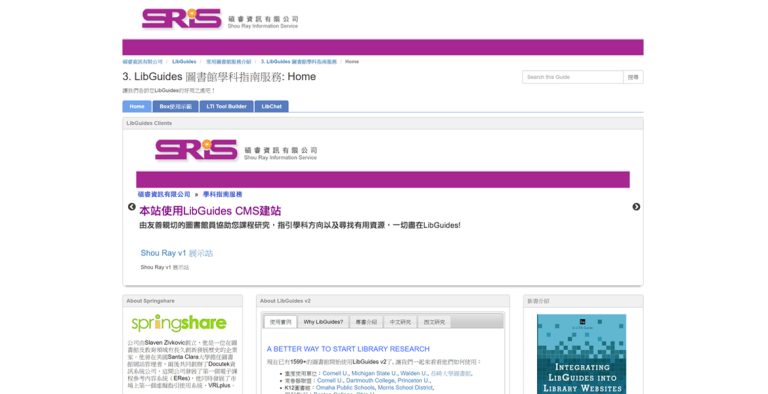This screenshot has width=768, height=394.
Task: Click the '3. LibGuides 圖書館學科指南服務: Home' page title
Action: tap(219, 77)
